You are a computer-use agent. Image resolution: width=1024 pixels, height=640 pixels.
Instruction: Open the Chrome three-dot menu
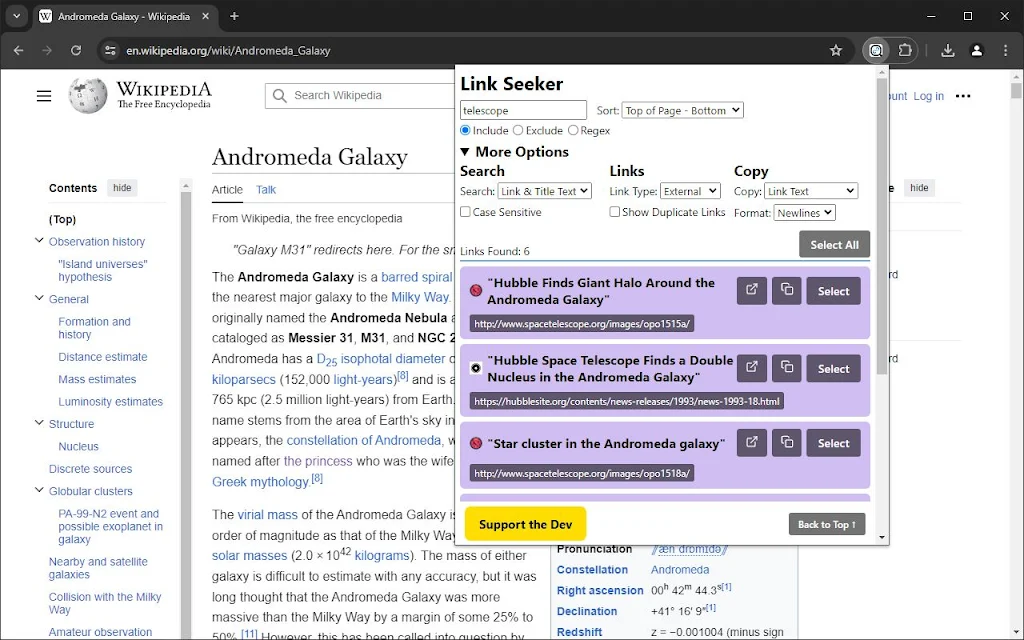pyautogui.click(x=1005, y=50)
